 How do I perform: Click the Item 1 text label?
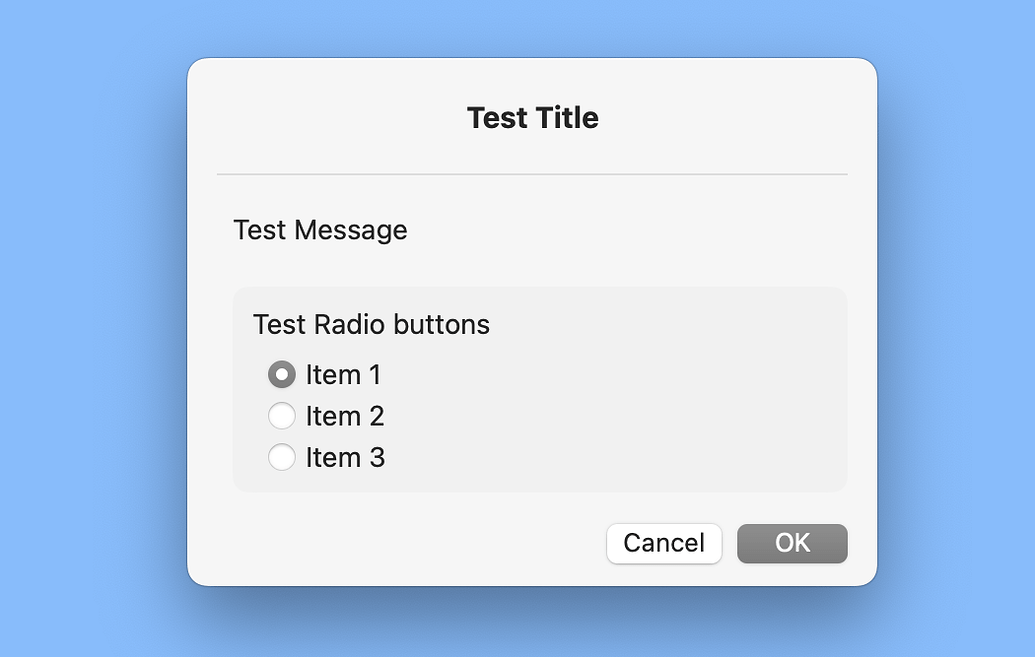(x=343, y=374)
